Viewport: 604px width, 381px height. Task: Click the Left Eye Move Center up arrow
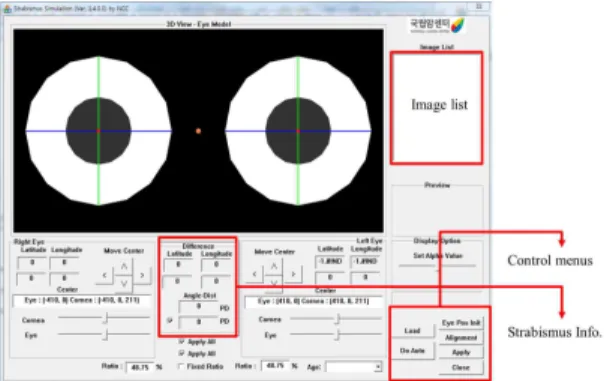pyautogui.click(x=273, y=266)
